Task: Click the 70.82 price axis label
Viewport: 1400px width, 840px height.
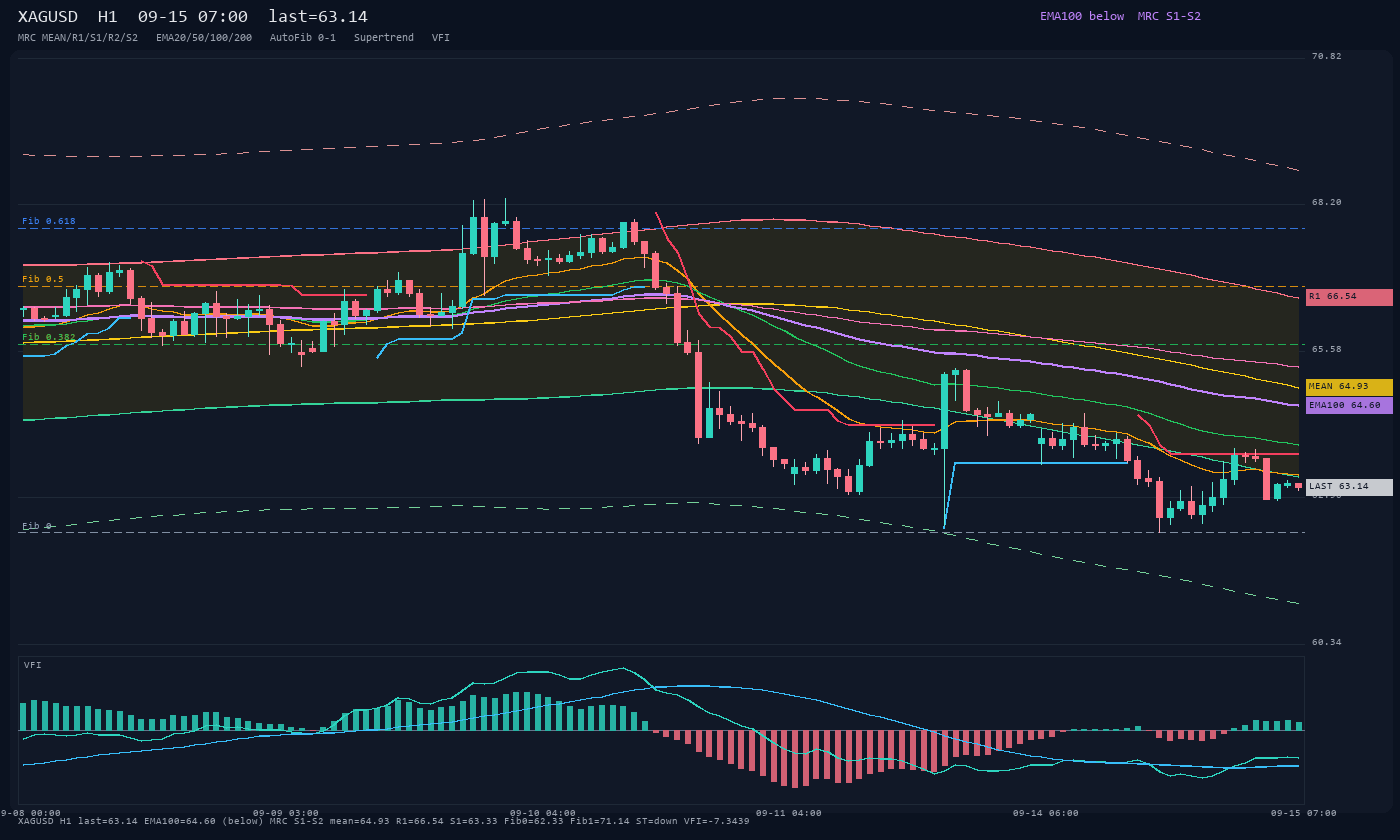Action: coord(1327,56)
